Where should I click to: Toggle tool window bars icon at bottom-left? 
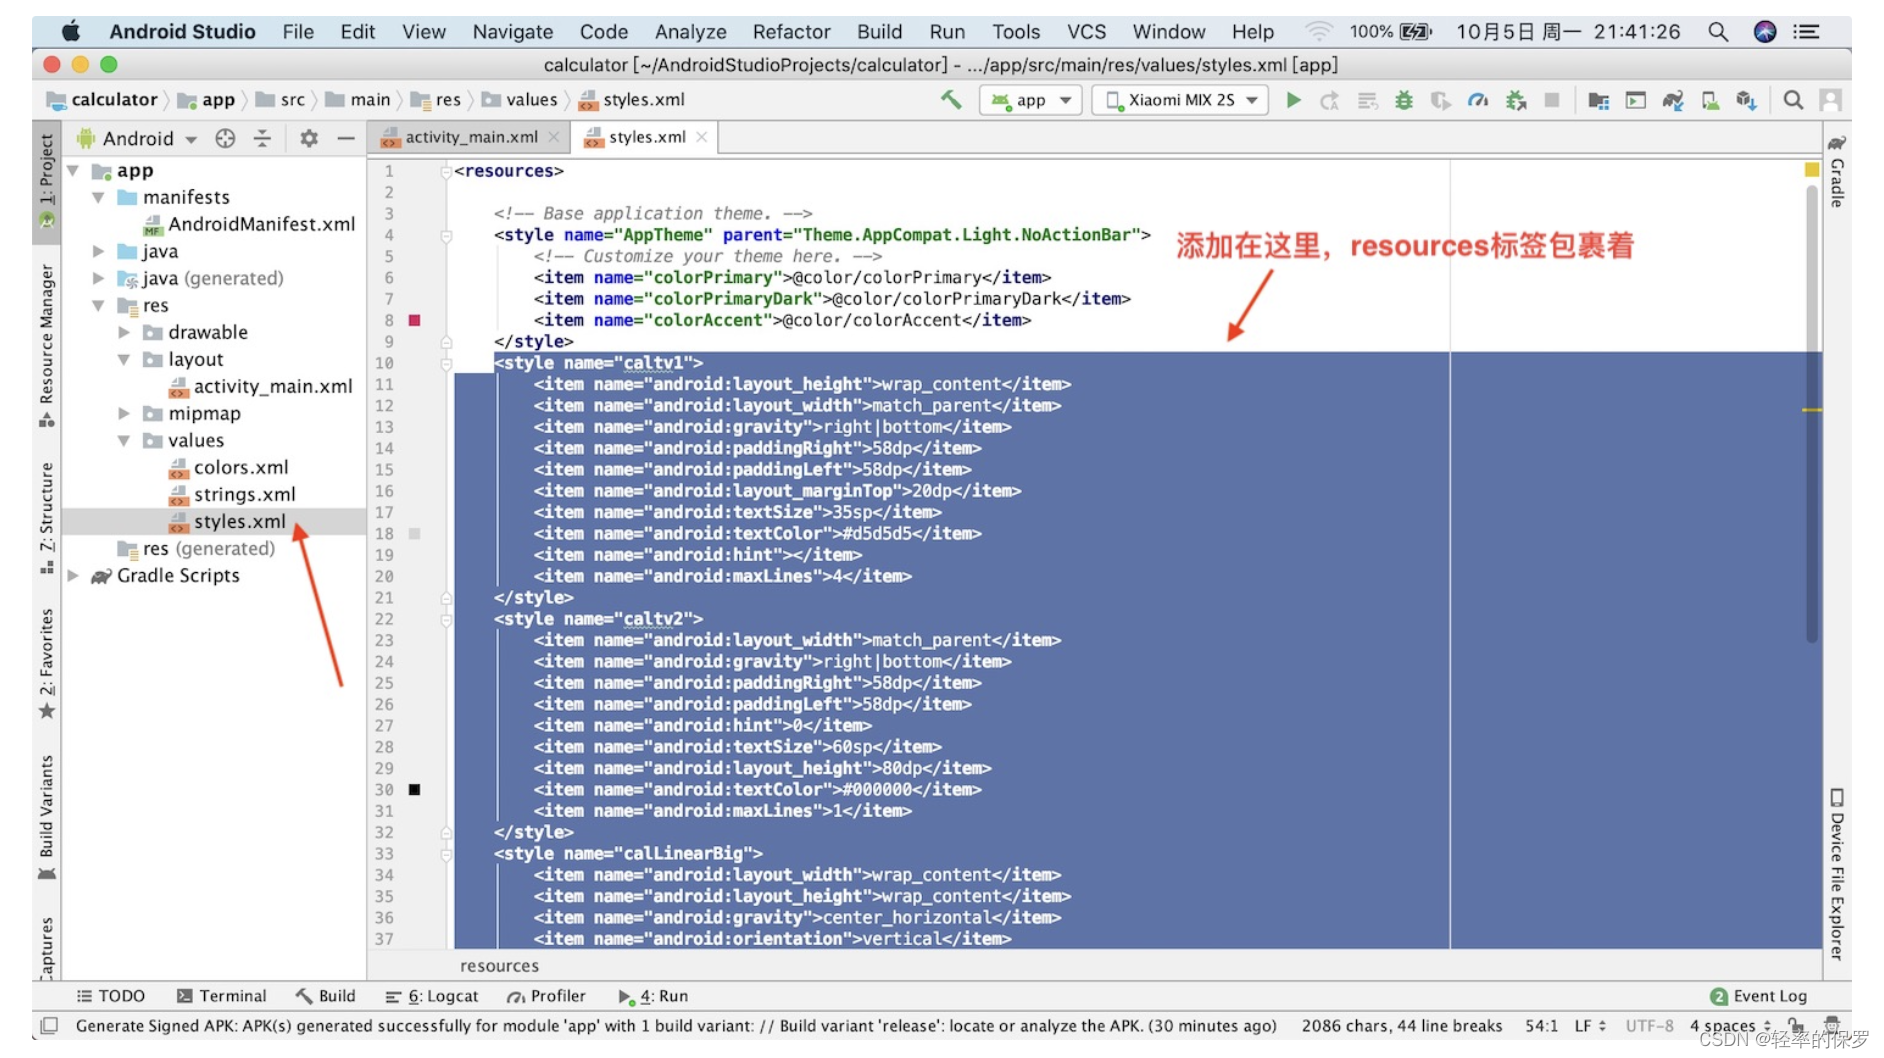(49, 1025)
